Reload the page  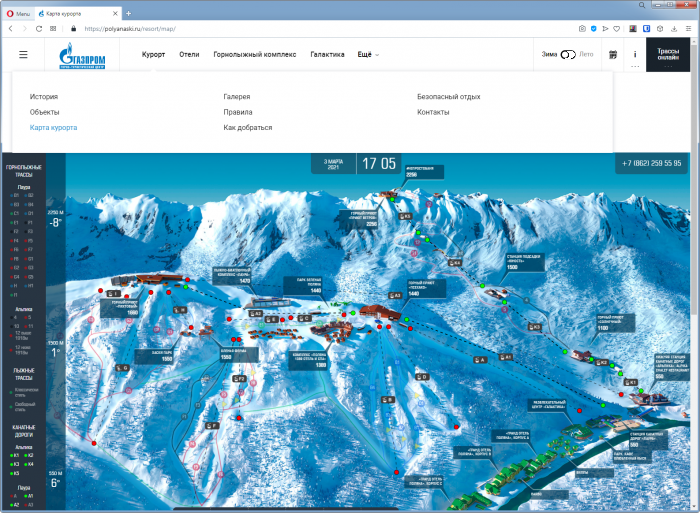[39, 29]
